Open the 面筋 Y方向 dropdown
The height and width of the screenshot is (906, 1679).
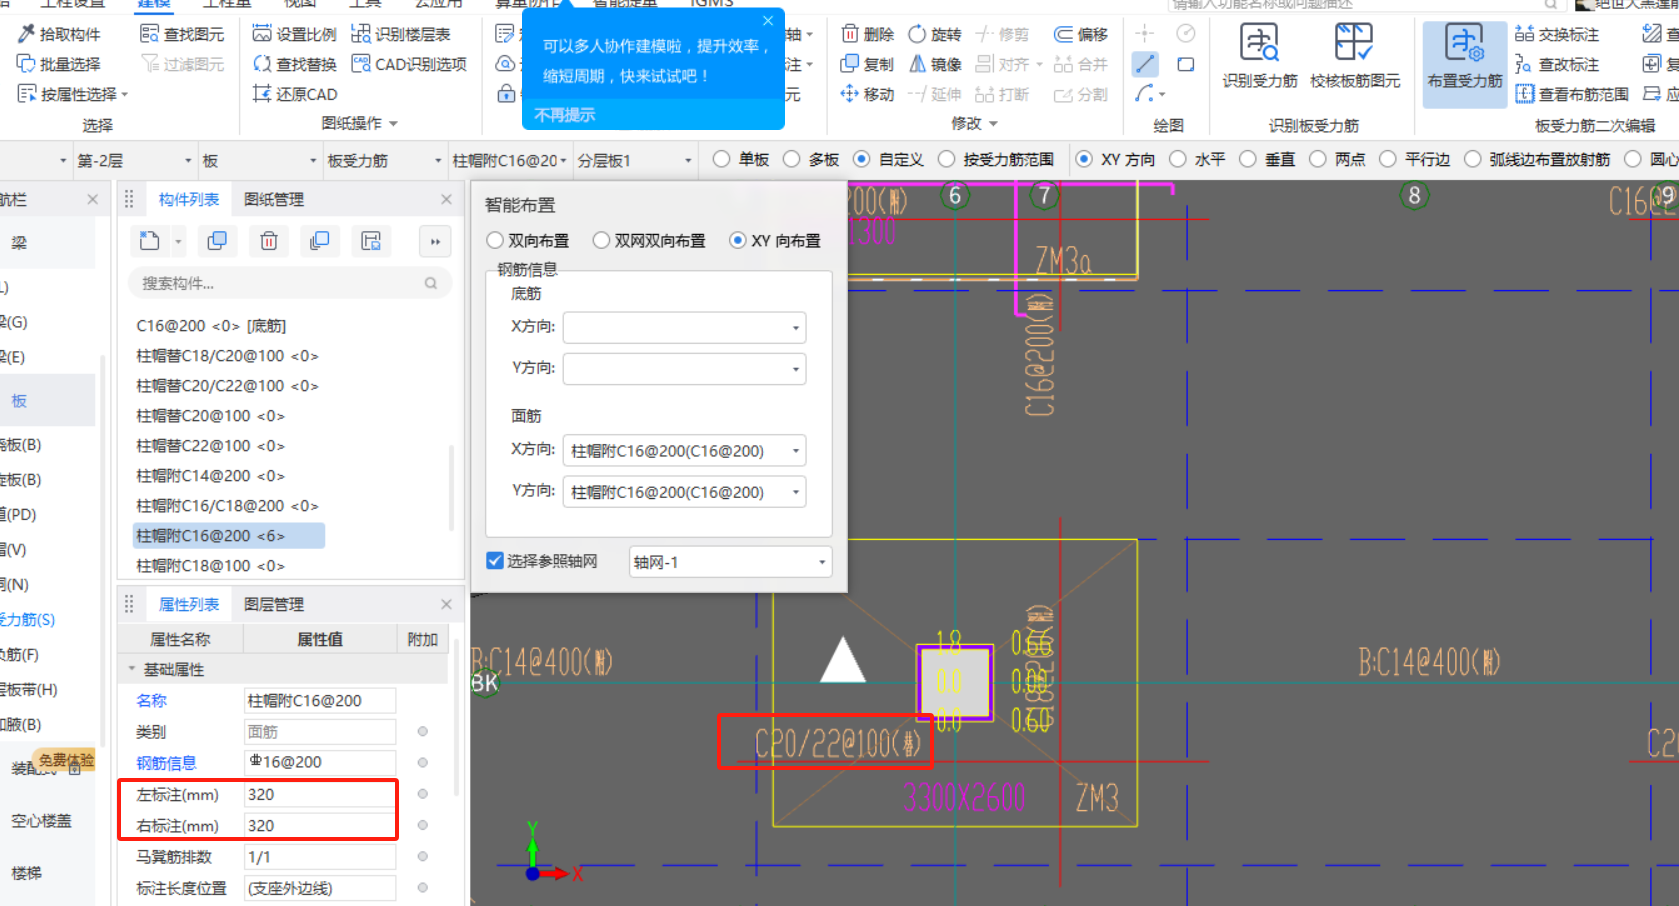click(684, 491)
